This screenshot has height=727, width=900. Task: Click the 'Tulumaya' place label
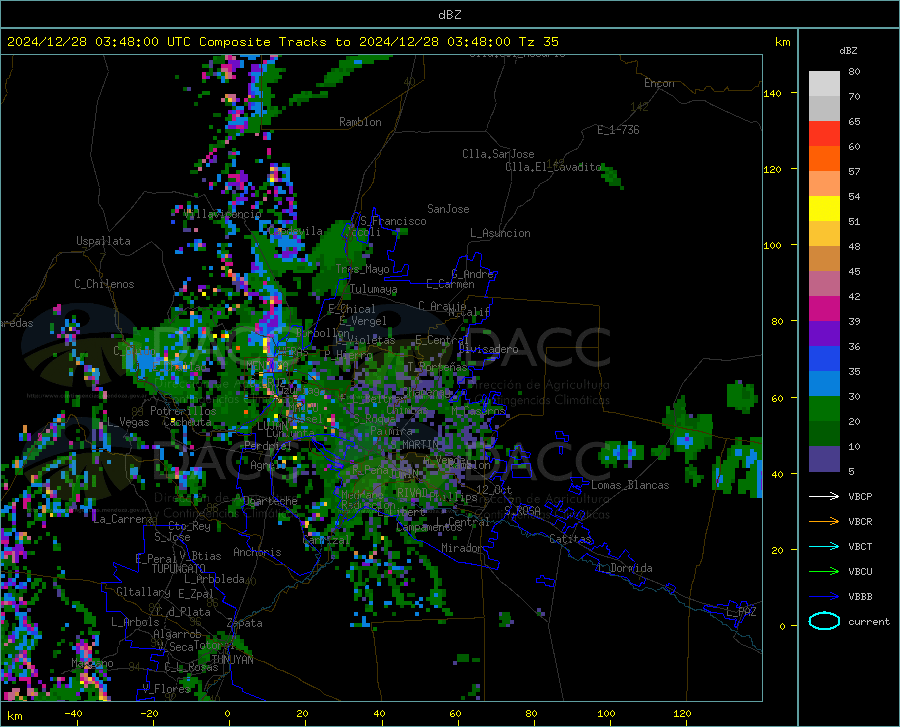point(373,289)
